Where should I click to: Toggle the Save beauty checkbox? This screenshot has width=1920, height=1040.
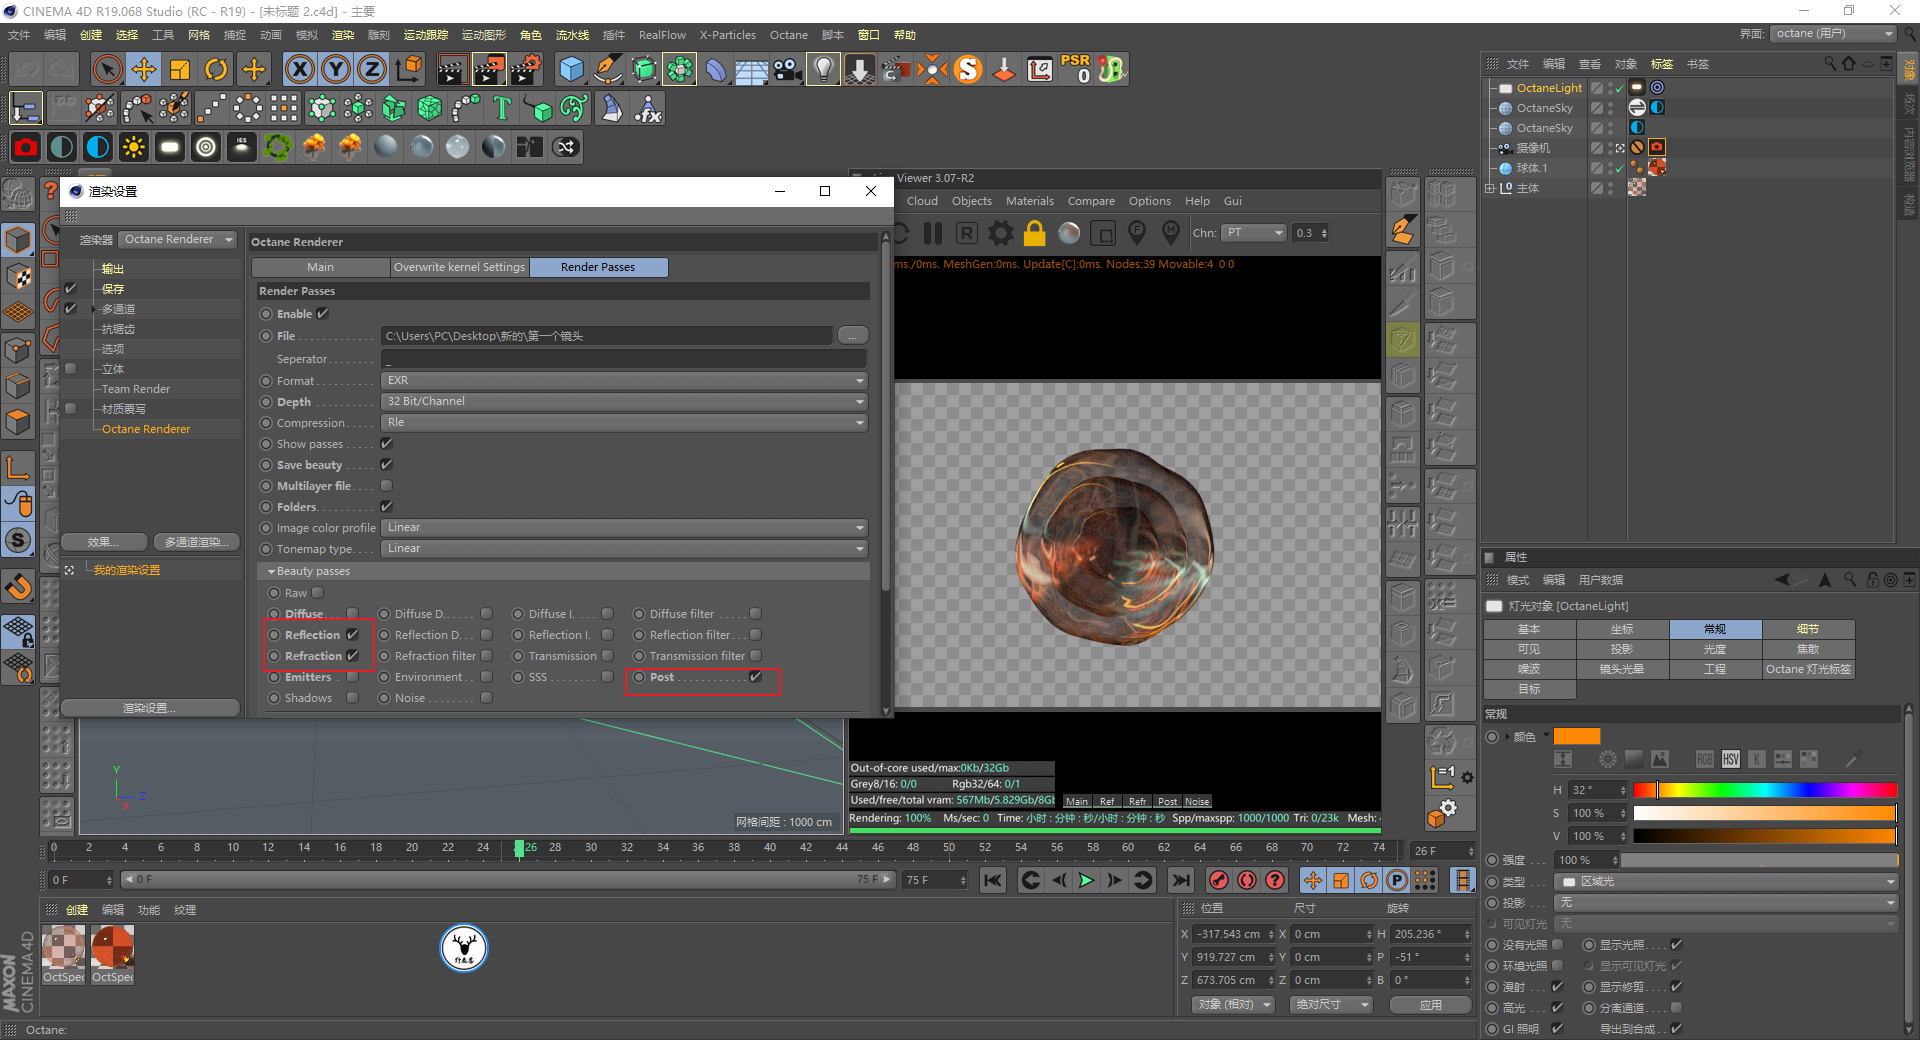[x=386, y=465]
